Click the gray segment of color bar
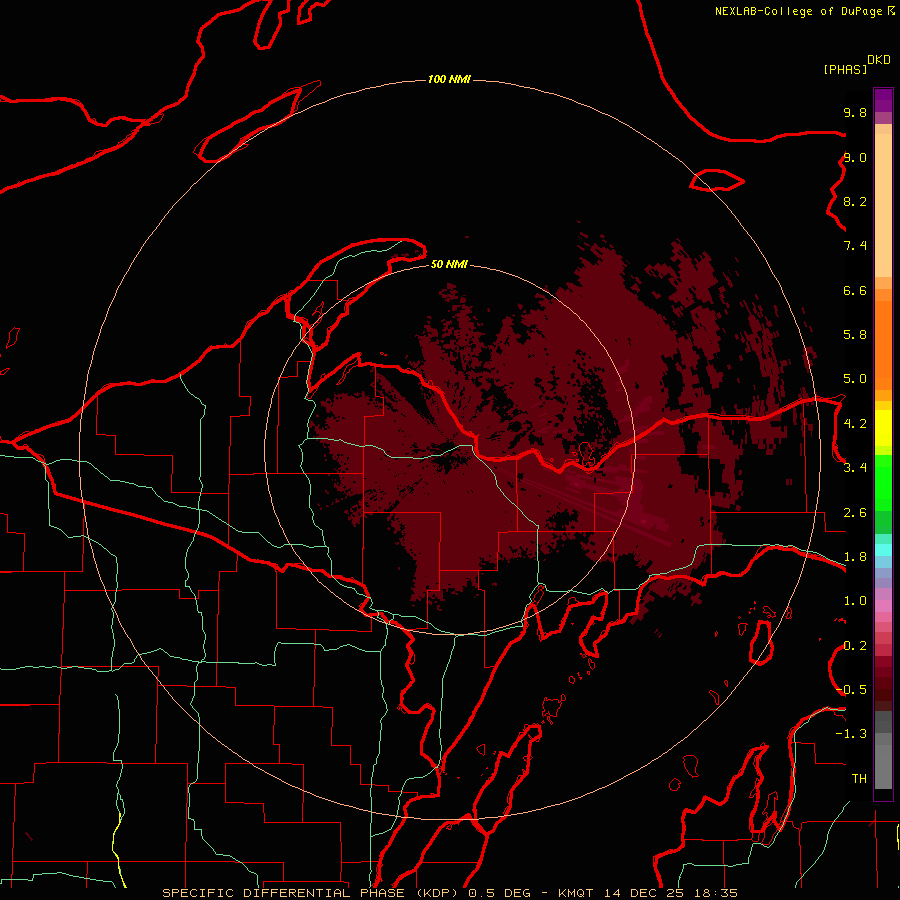This screenshot has width=900, height=900. click(883, 749)
